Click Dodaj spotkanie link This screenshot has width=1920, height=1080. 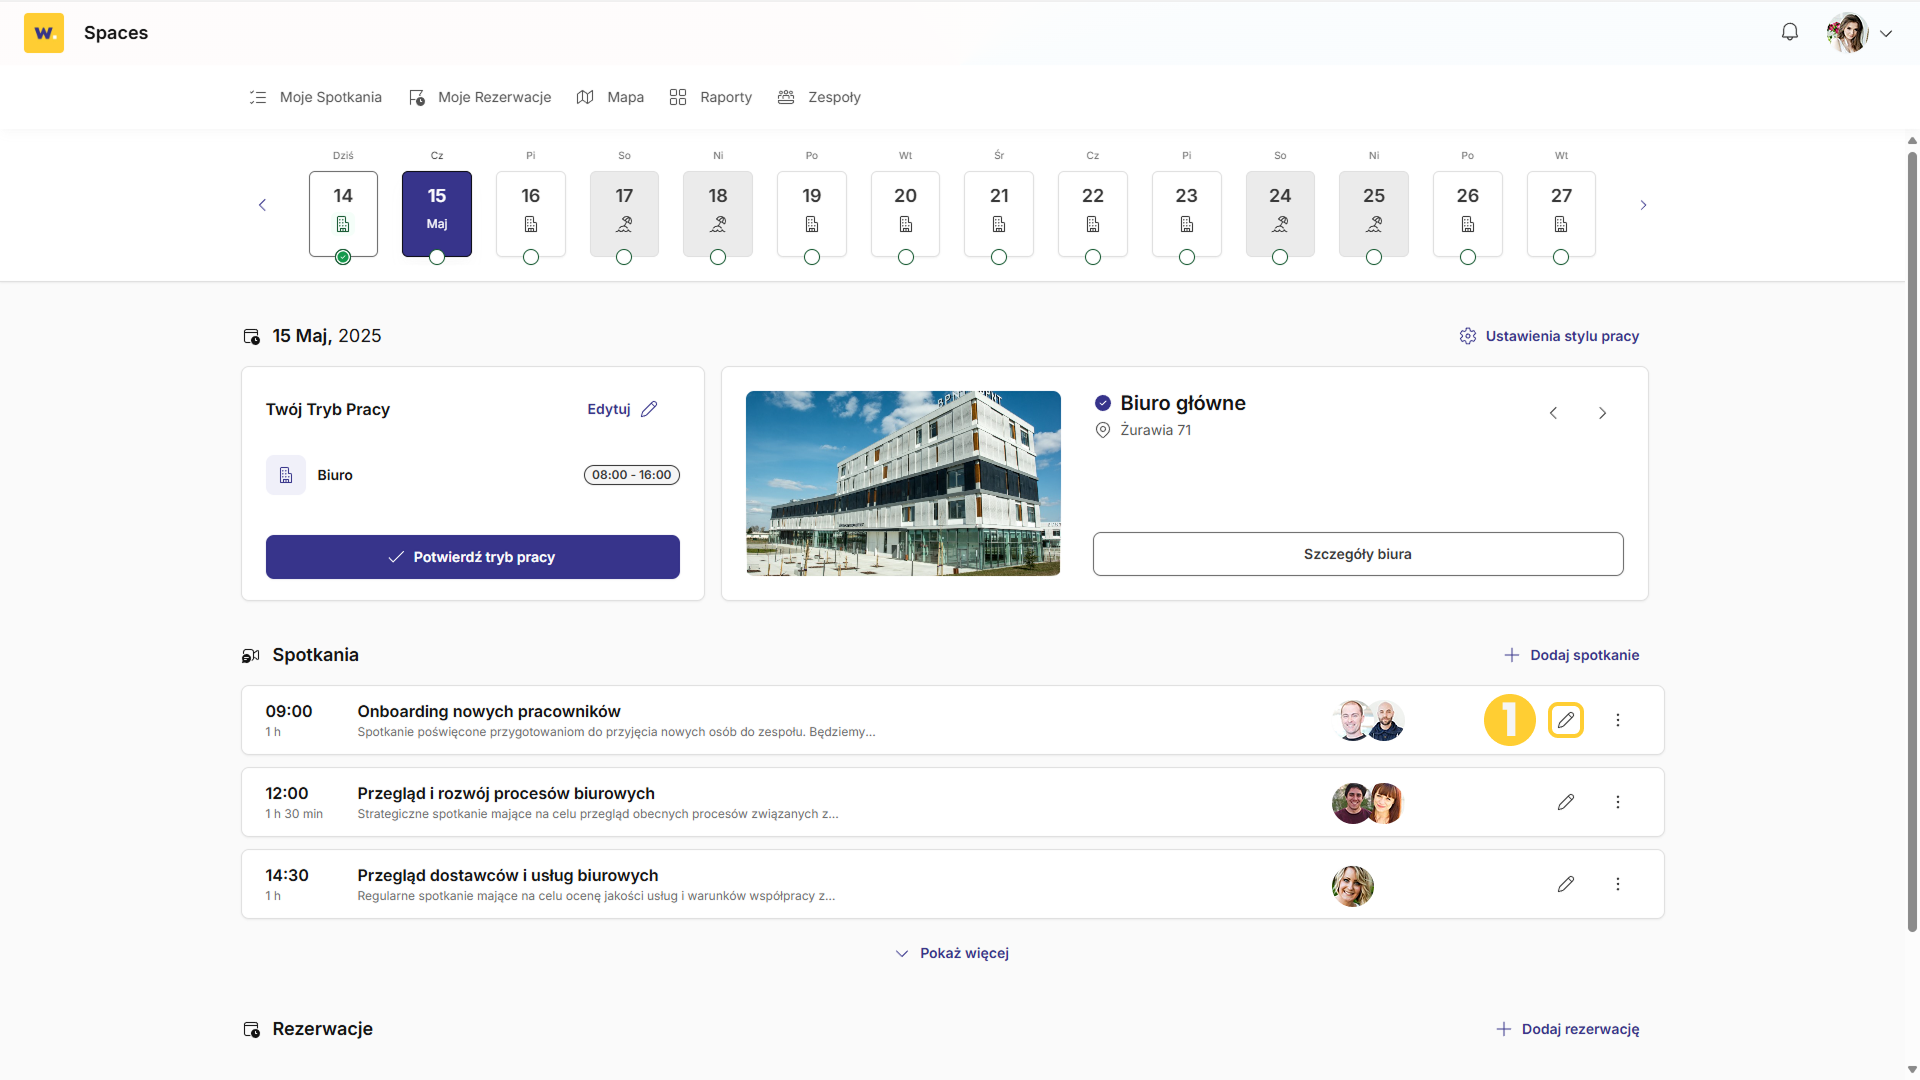[x=1572, y=655]
